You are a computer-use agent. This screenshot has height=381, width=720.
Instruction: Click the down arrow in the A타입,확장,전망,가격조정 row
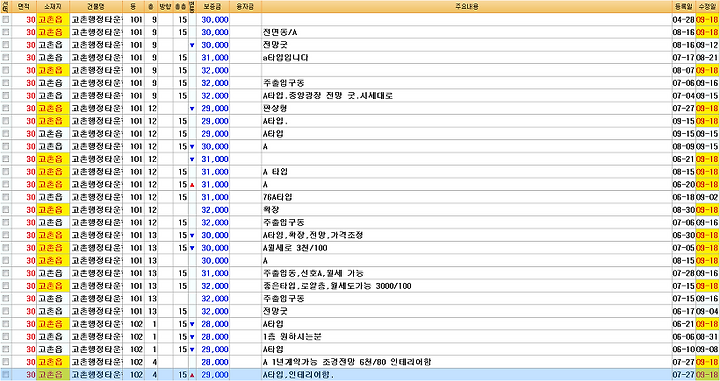click(192, 235)
